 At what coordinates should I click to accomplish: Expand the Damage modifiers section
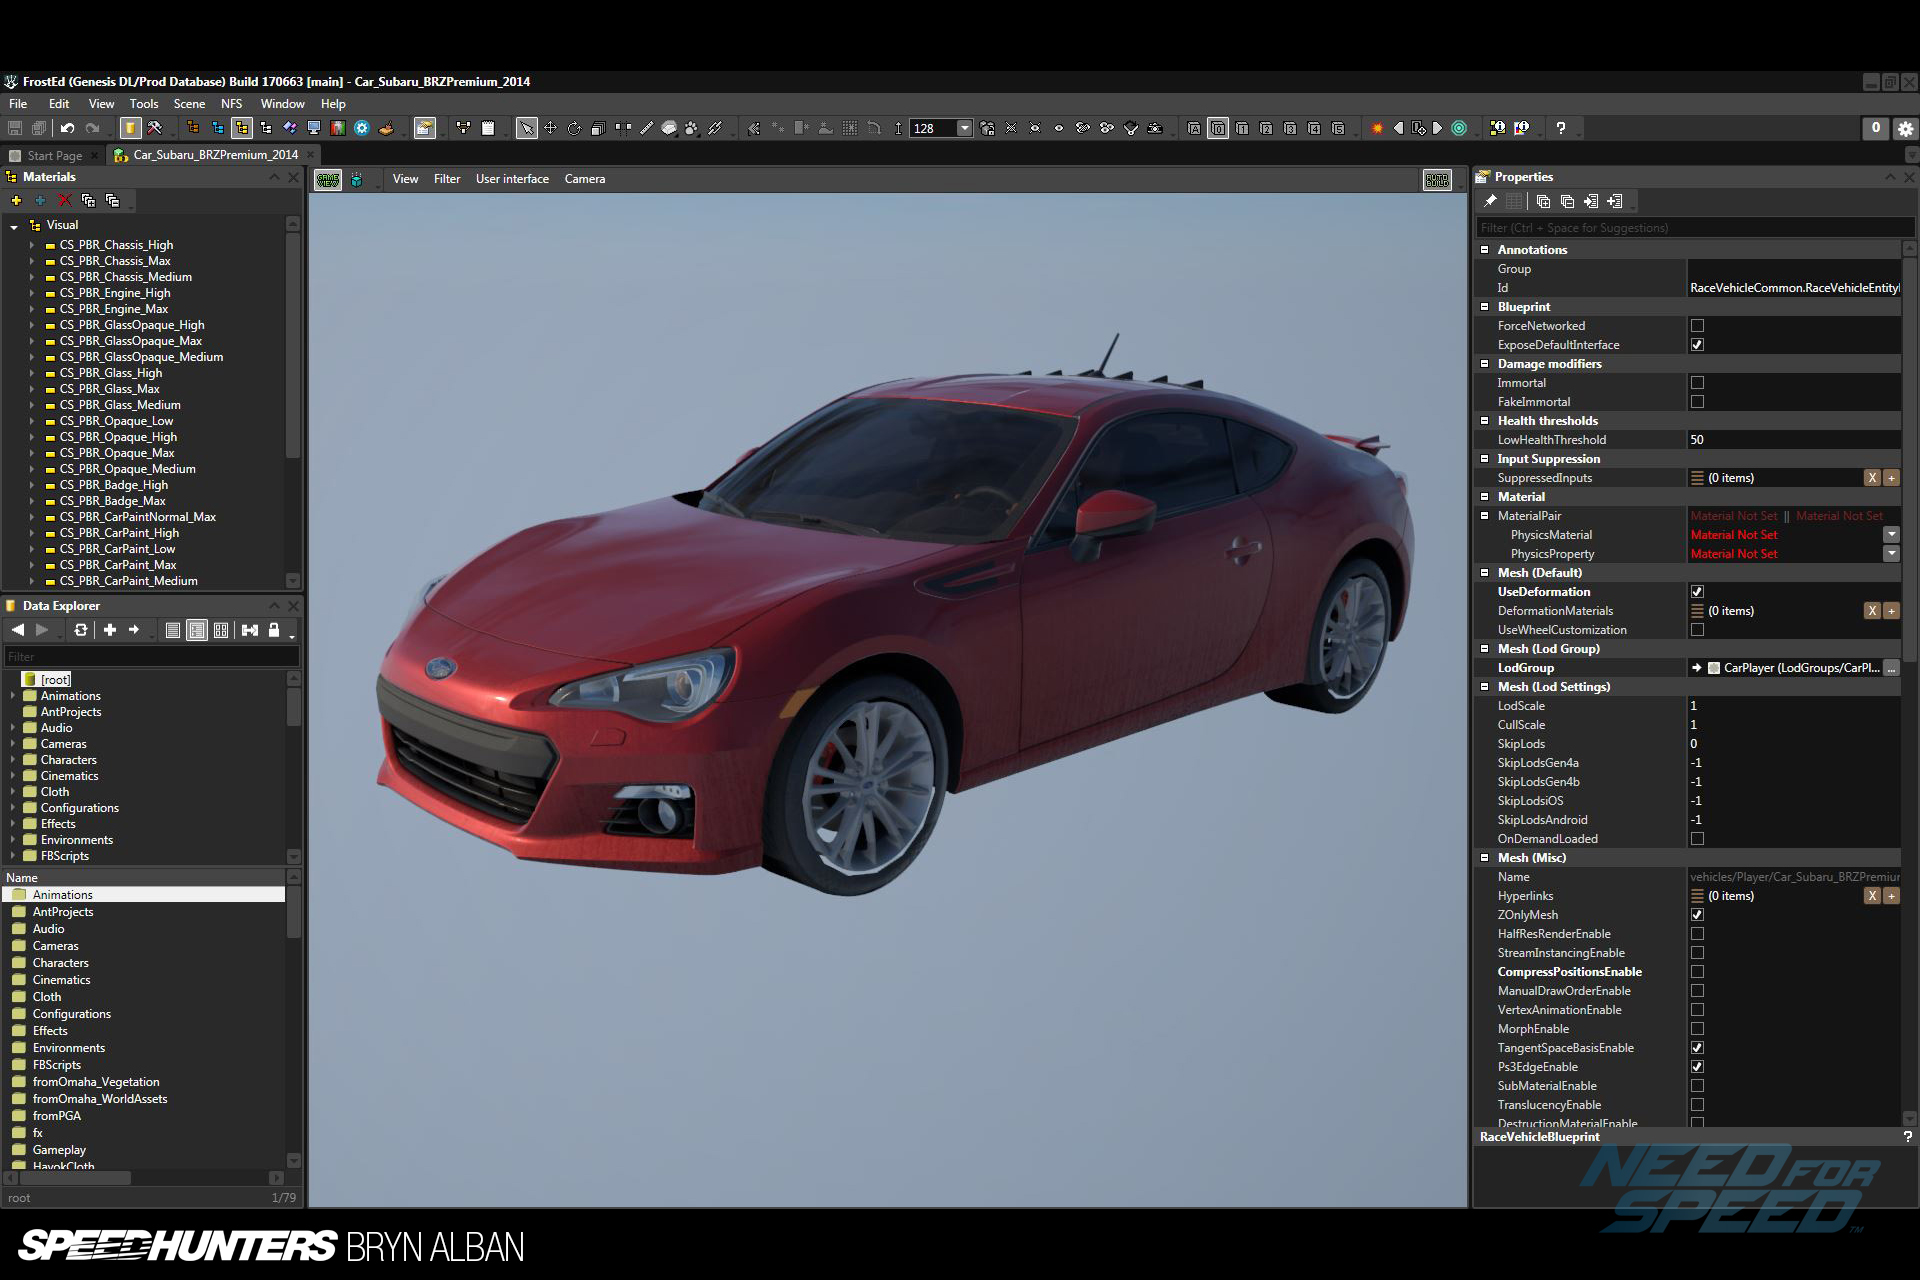(x=1486, y=363)
